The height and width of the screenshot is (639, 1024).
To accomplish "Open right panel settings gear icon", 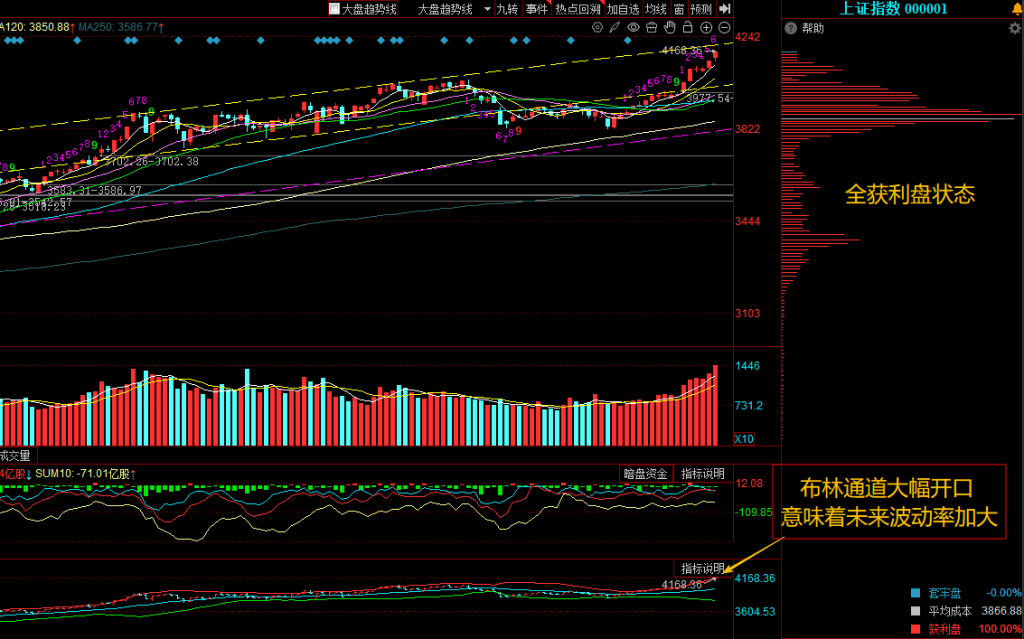I will [1014, 29].
